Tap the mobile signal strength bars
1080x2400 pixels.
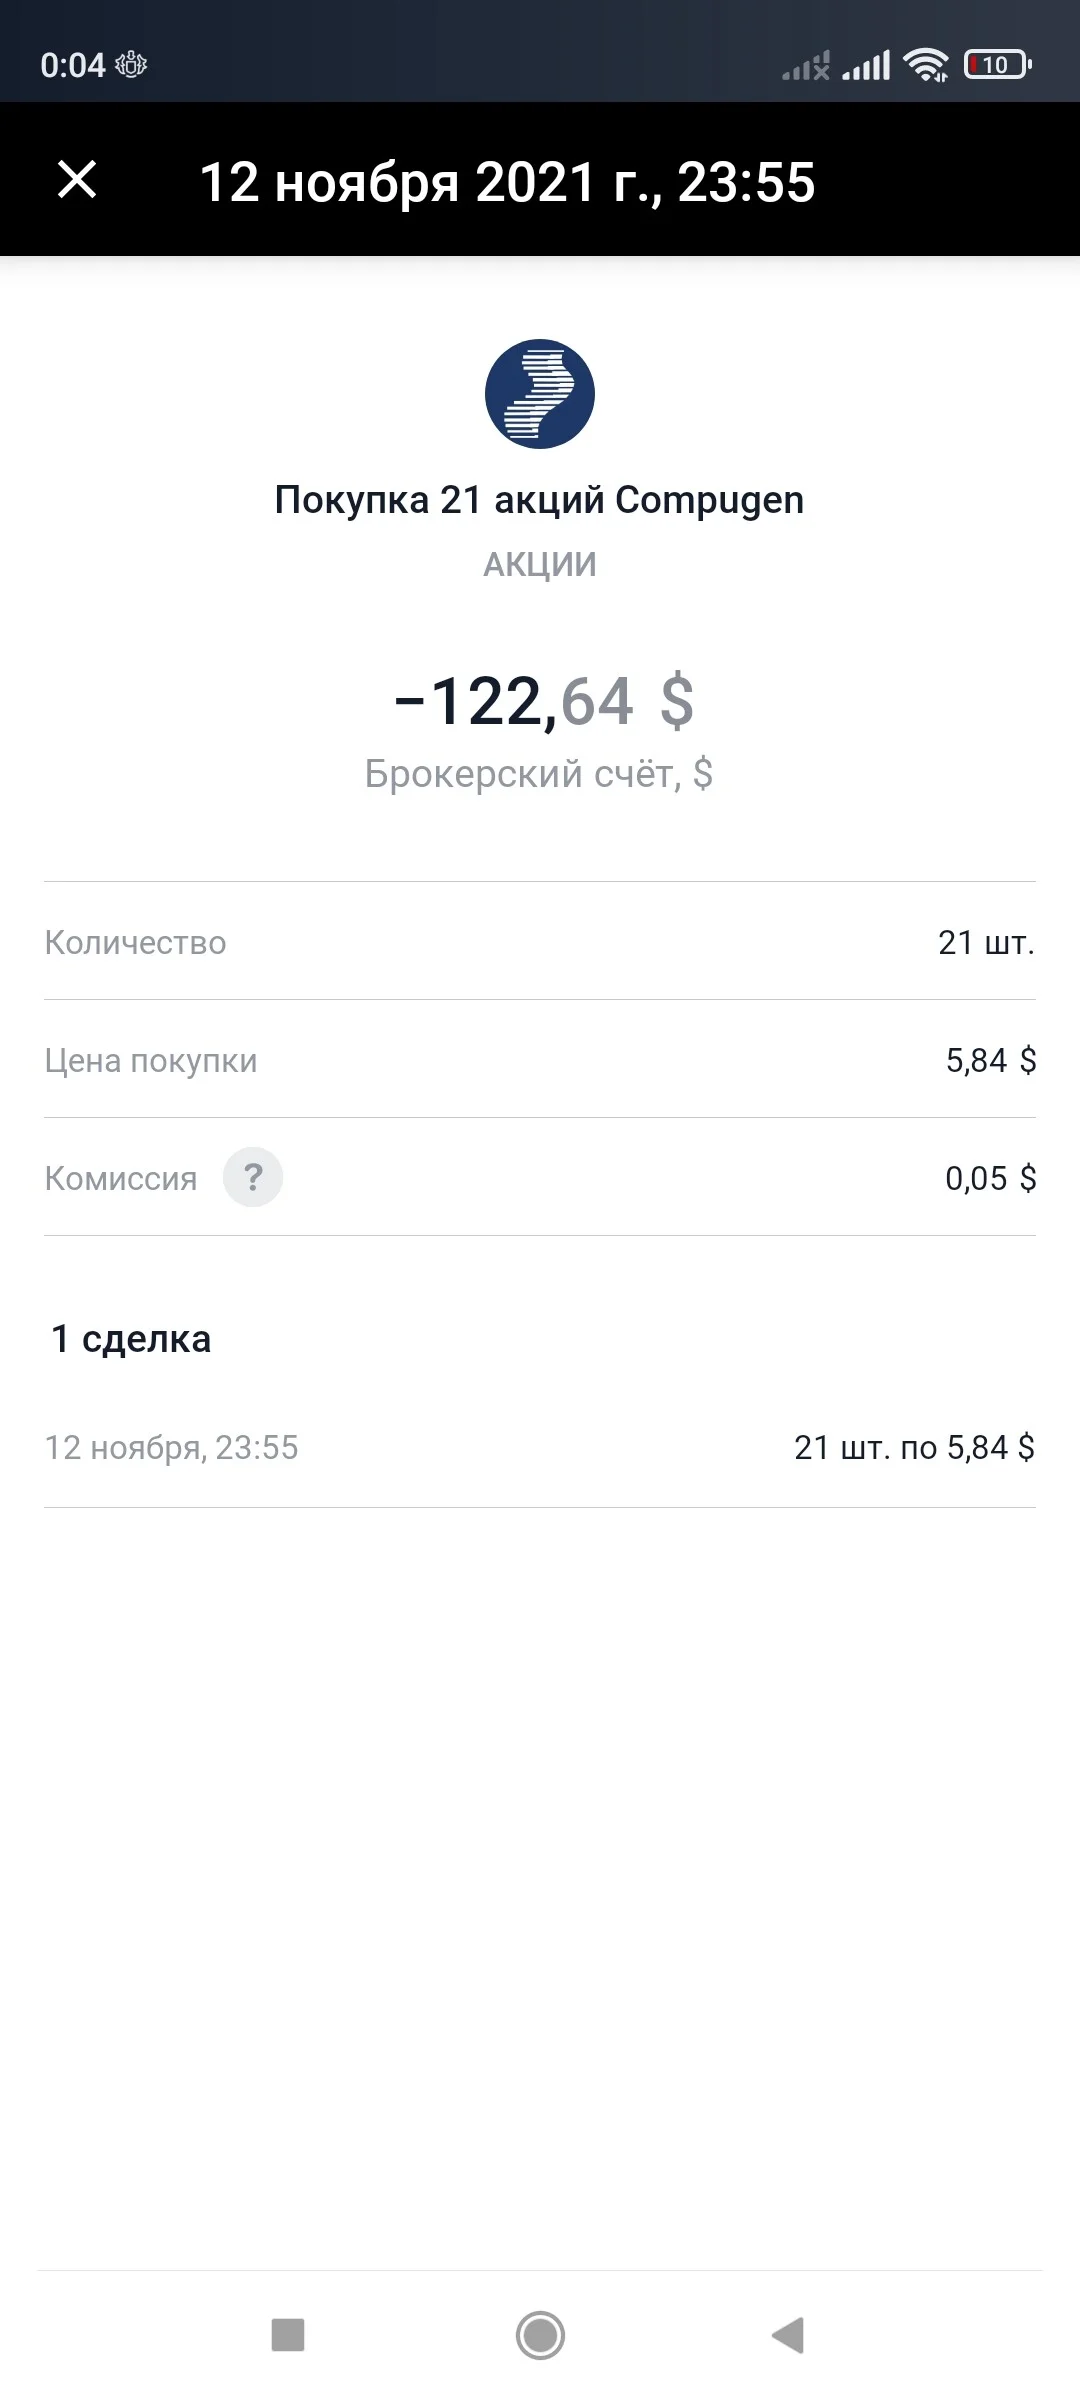coord(866,66)
